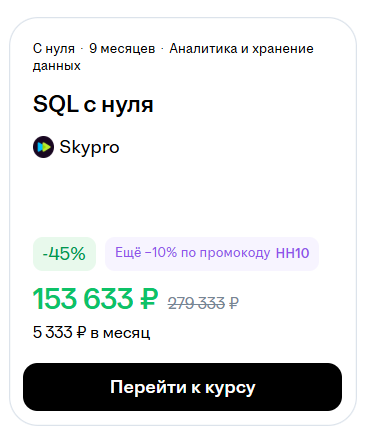Screen dimensions: 366x429
Task: Click the "9 месяцев" duration label
Action: click(122, 49)
